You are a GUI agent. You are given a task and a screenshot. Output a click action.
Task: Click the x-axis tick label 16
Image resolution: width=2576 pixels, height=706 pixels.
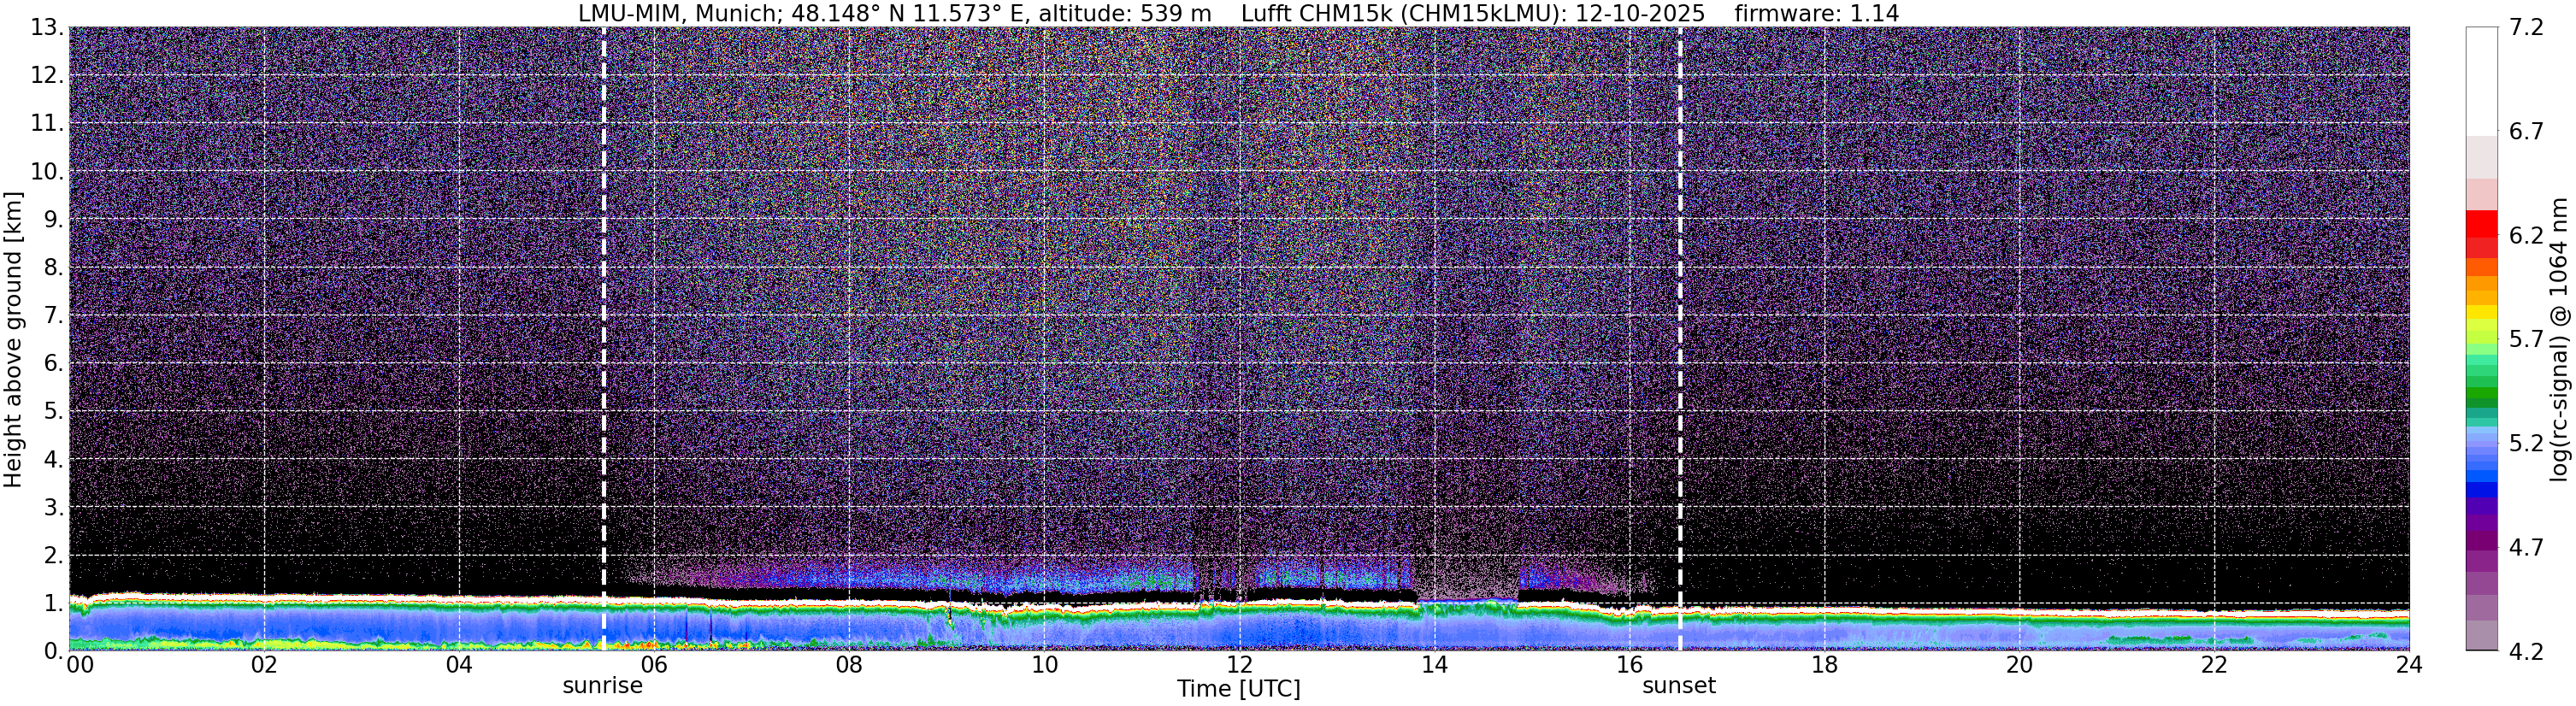click(x=1629, y=666)
